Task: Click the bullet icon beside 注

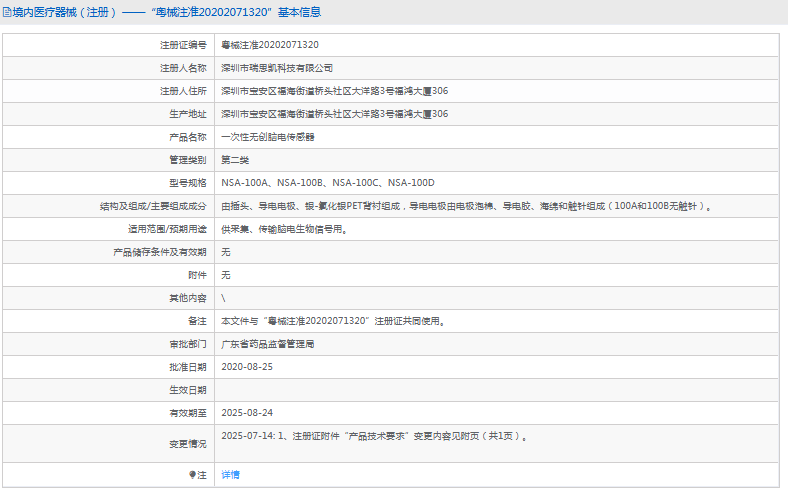Action: pos(192,474)
